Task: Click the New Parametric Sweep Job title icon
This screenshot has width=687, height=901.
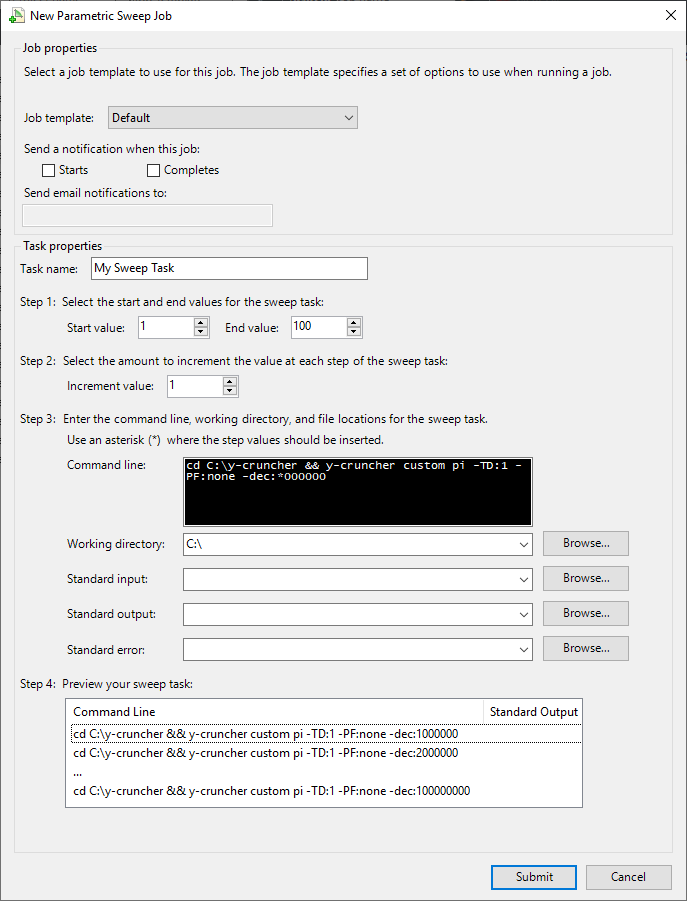Action: pos(17,16)
